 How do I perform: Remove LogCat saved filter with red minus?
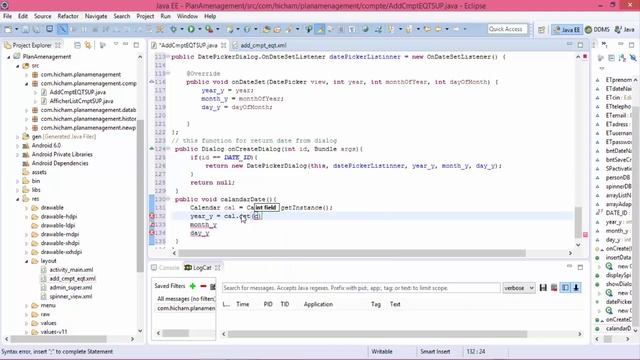pos(203,286)
